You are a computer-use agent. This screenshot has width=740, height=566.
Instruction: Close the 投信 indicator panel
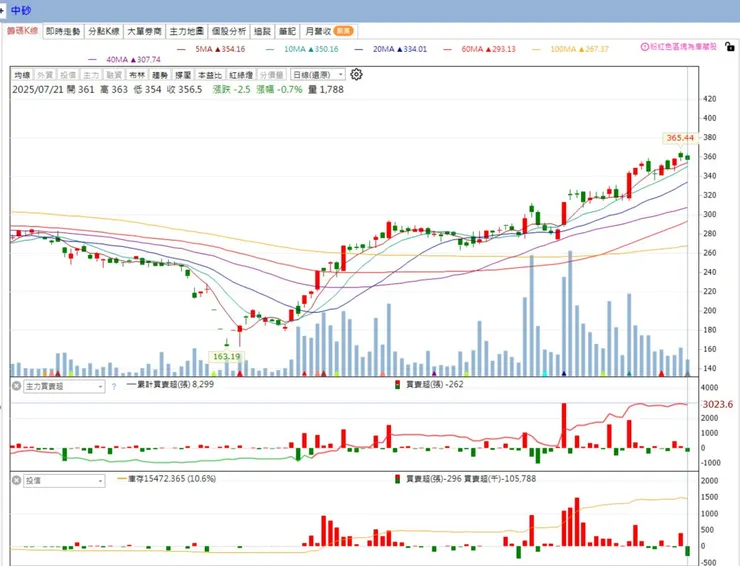pos(17,480)
